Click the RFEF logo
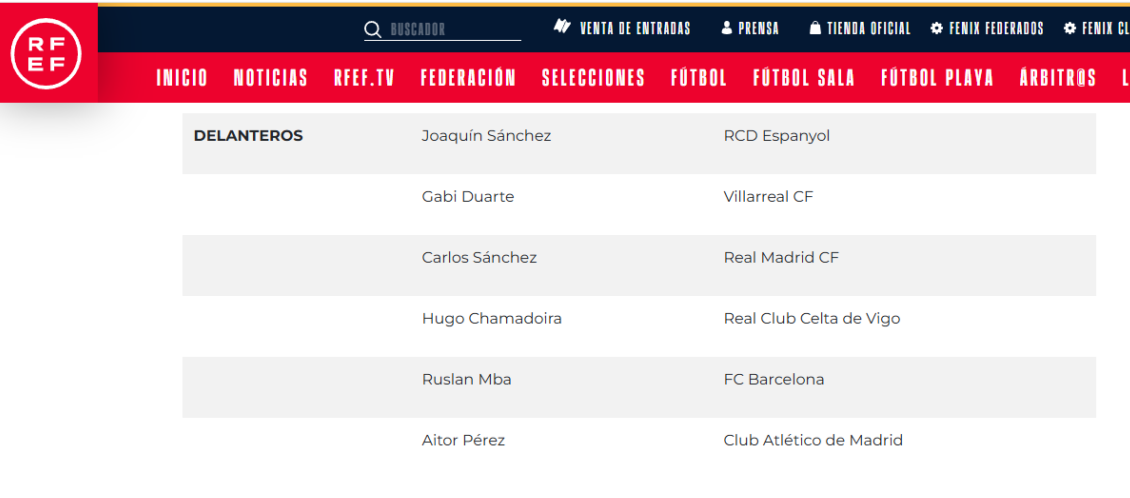1130x498 pixels. pos(46,53)
